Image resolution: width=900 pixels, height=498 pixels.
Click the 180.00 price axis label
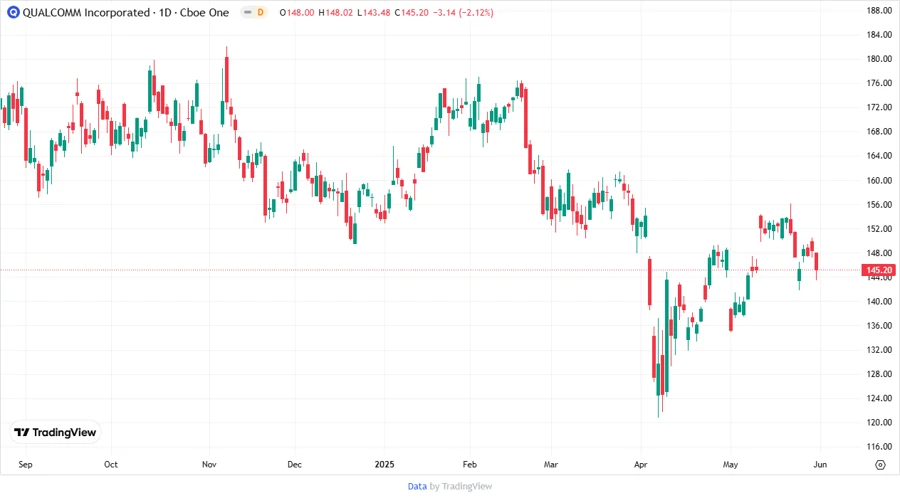879,59
